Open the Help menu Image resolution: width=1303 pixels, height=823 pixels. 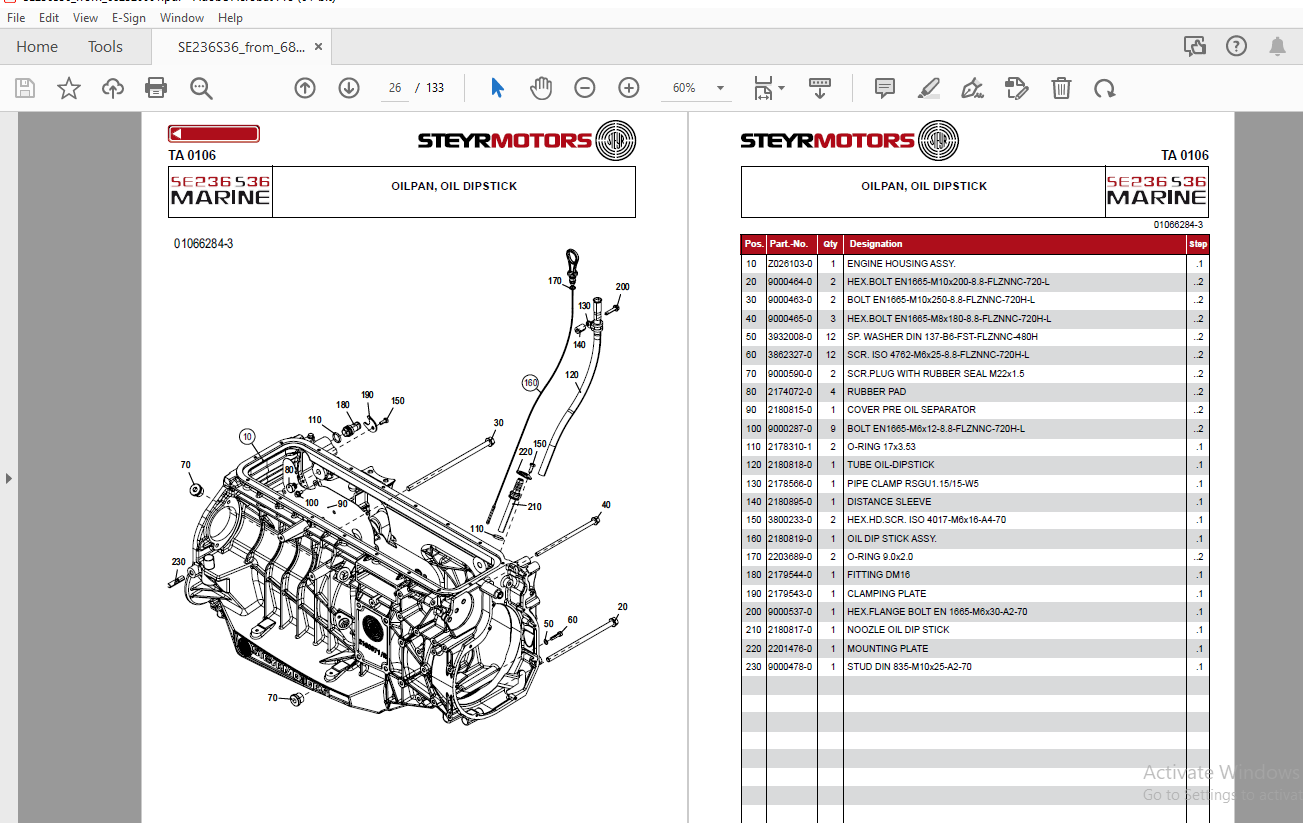[x=230, y=18]
